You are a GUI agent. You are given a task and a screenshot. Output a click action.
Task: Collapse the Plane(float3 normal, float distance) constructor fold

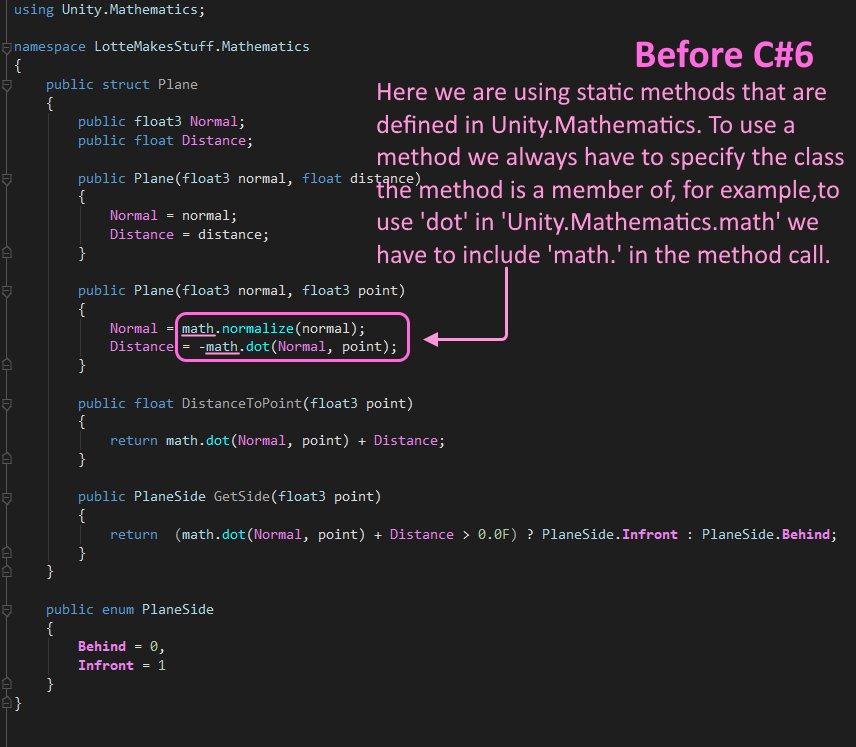pyautogui.click(x=7, y=180)
